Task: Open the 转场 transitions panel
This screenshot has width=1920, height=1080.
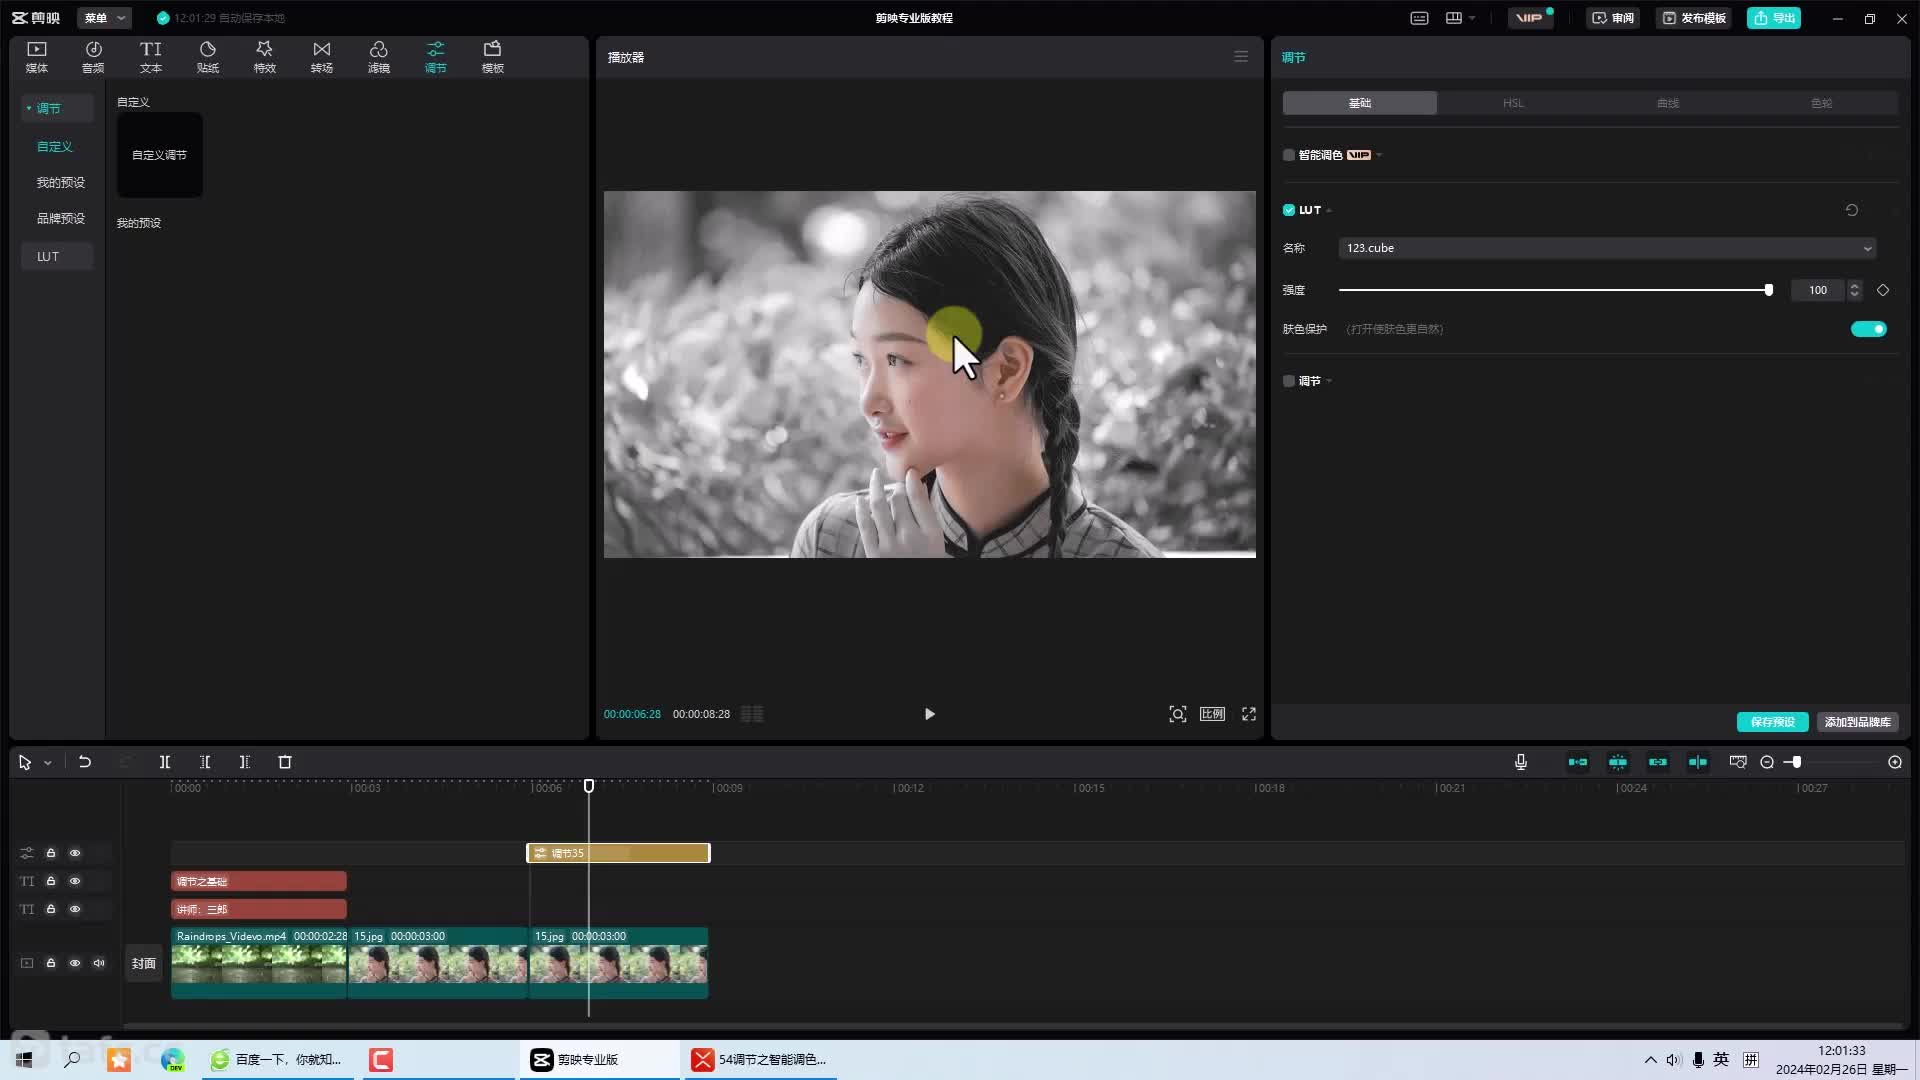Action: pos(322,57)
